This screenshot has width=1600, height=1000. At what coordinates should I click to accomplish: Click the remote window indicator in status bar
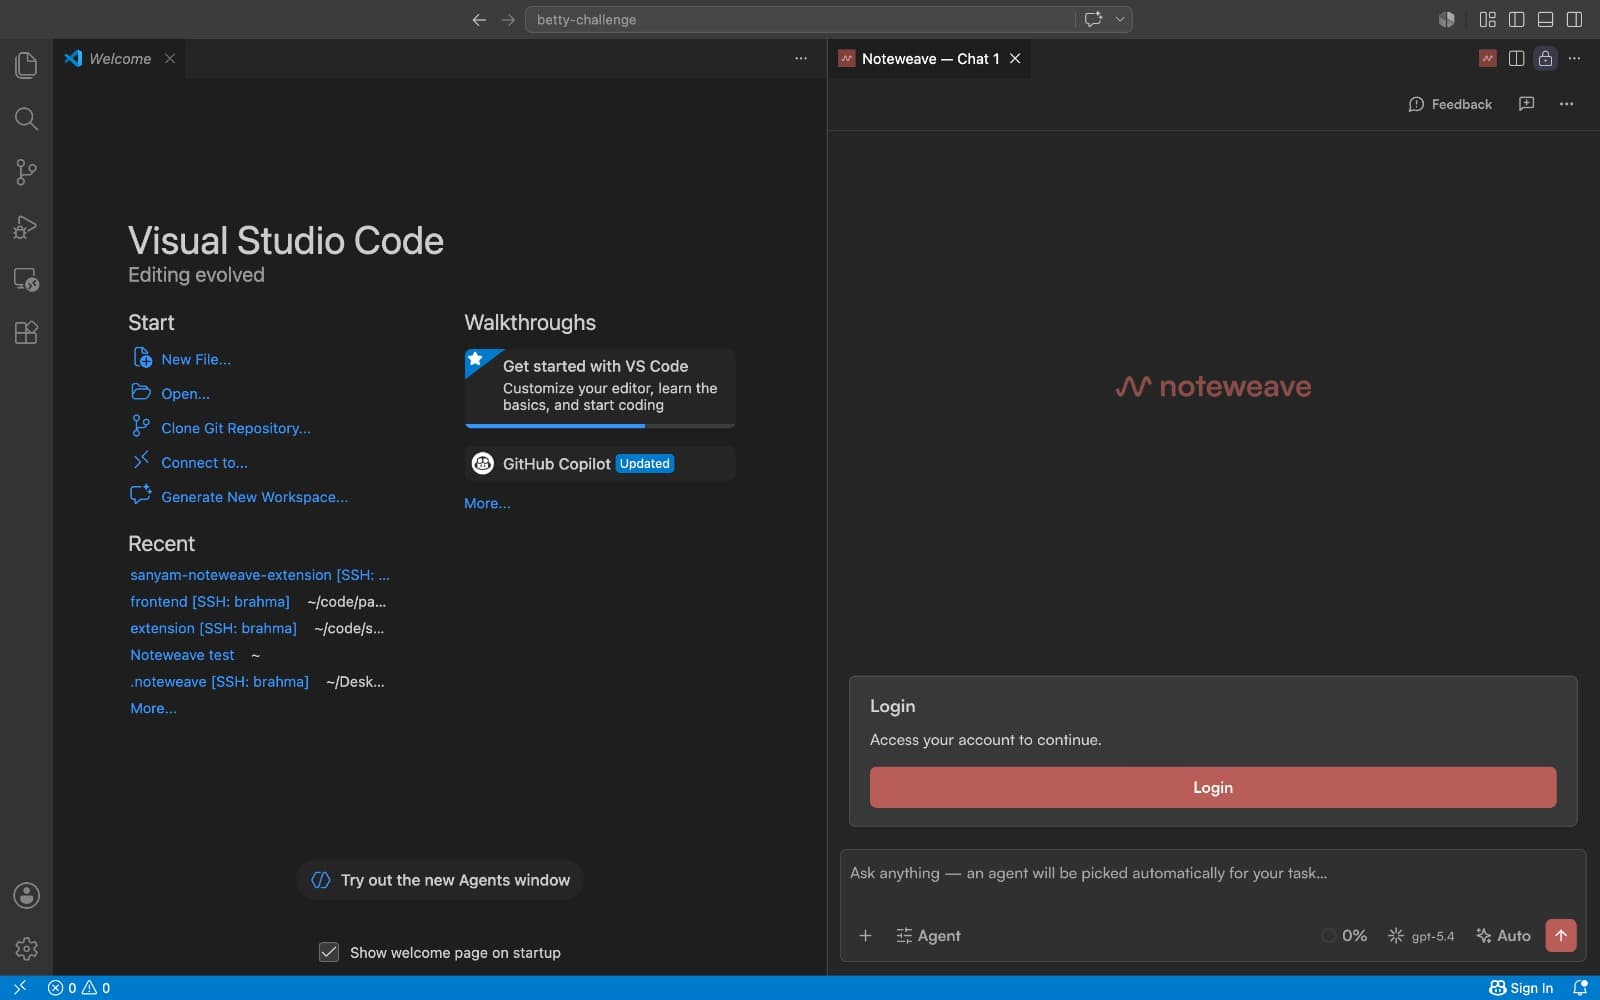tap(19, 988)
